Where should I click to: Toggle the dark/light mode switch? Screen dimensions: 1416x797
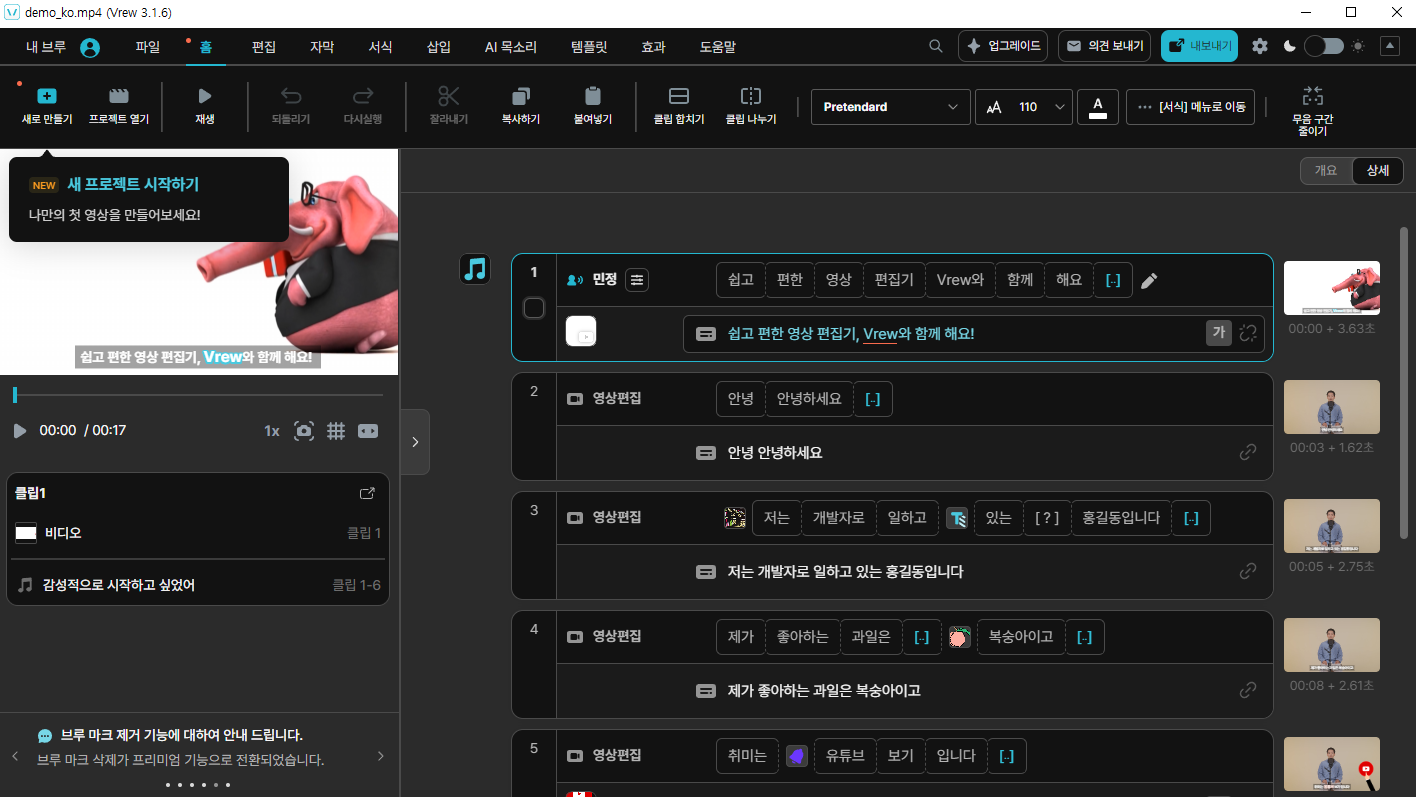coord(1323,46)
